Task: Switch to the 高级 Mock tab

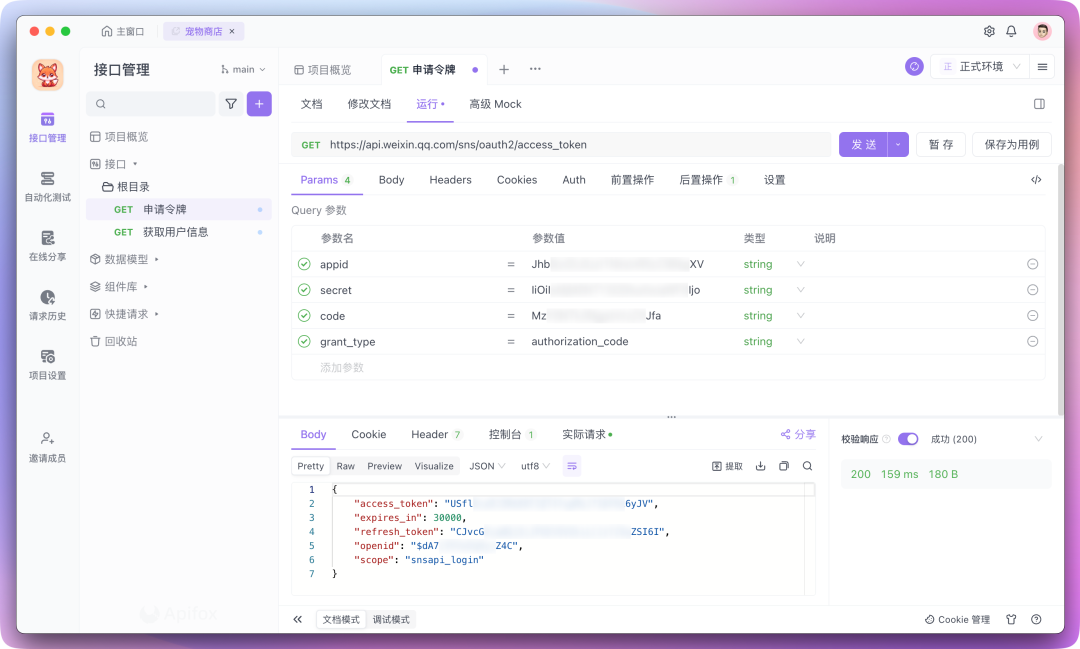Action: click(x=495, y=104)
